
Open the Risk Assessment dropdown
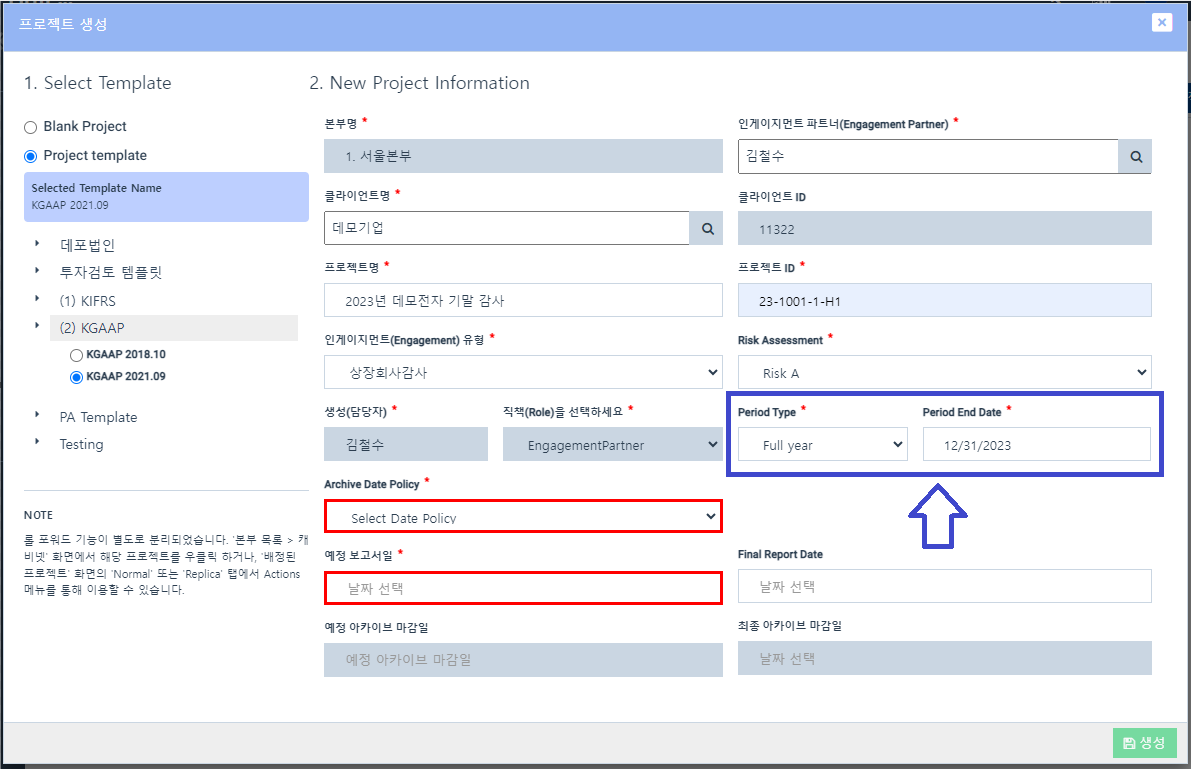point(943,371)
